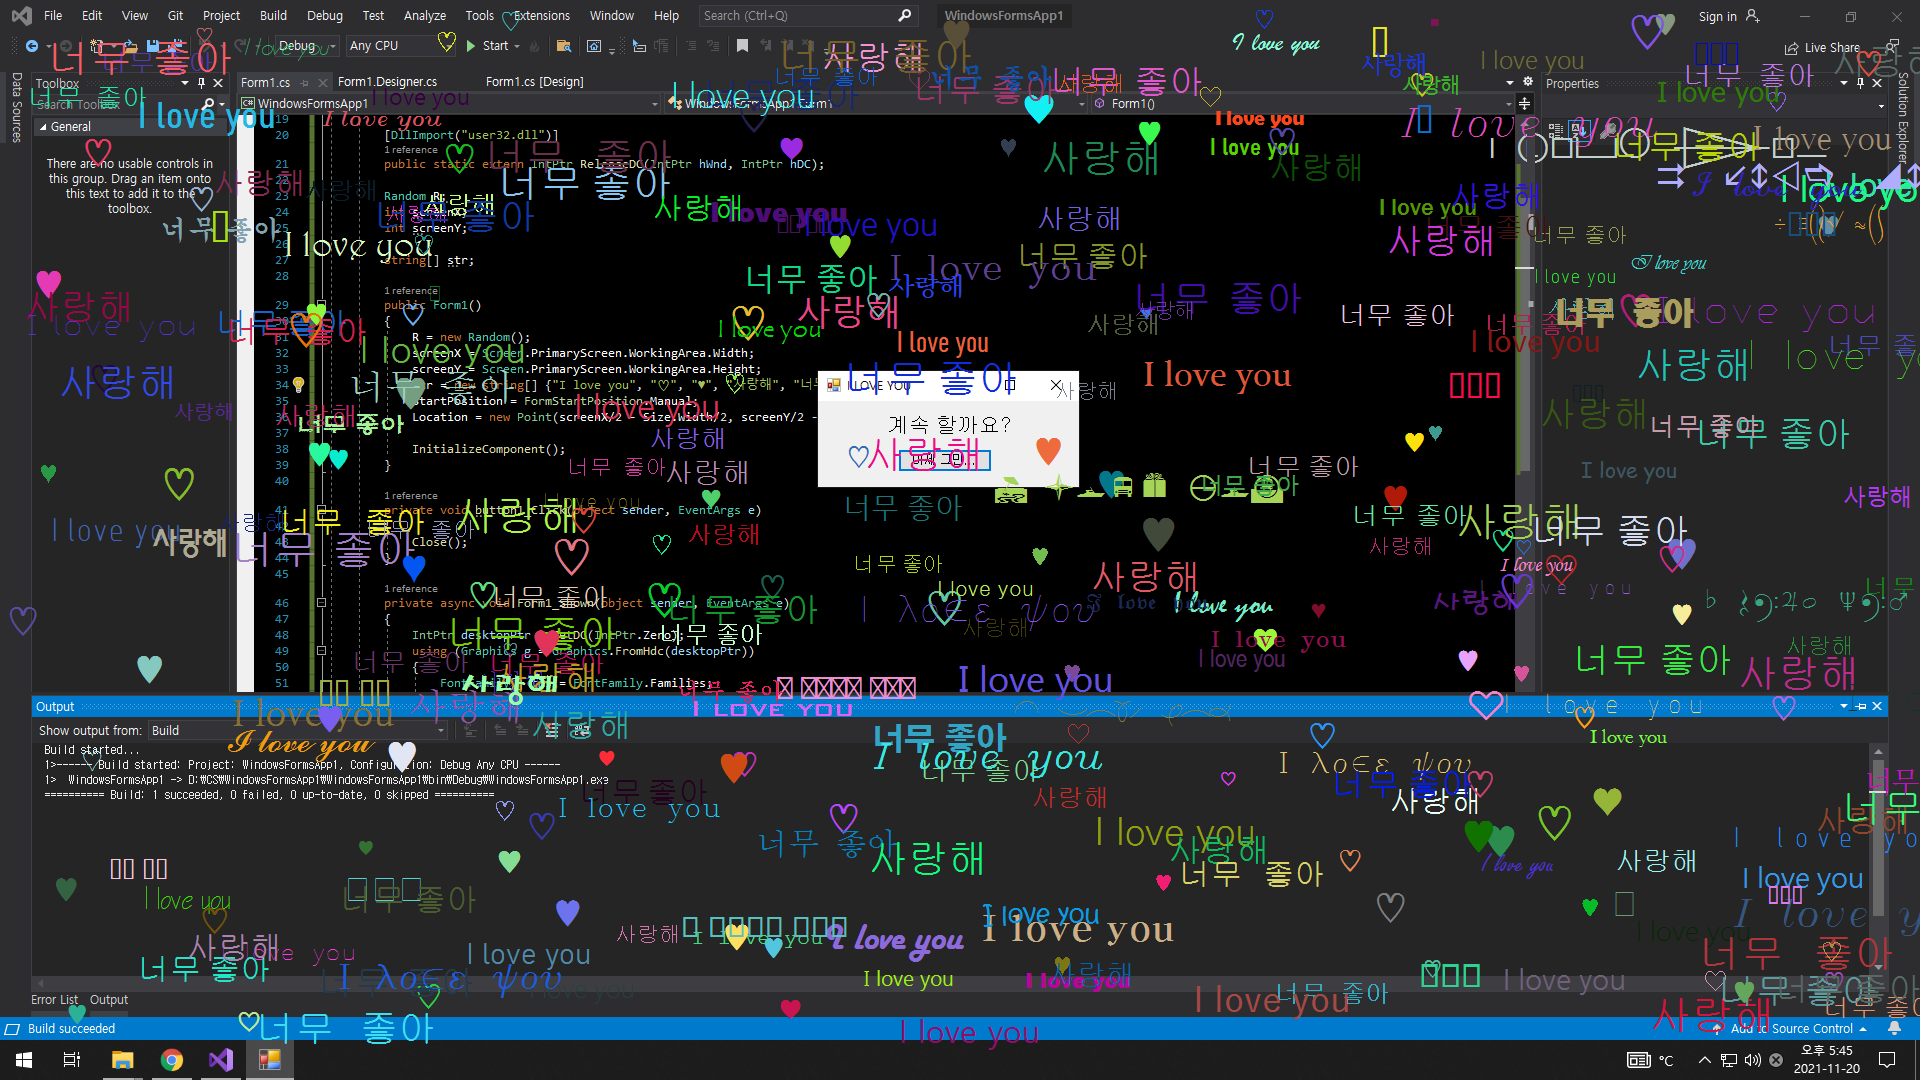Image resolution: width=1920 pixels, height=1080 pixels.
Task: Toggle the Toolbox auto-hide pin
Action: [x=201, y=84]
